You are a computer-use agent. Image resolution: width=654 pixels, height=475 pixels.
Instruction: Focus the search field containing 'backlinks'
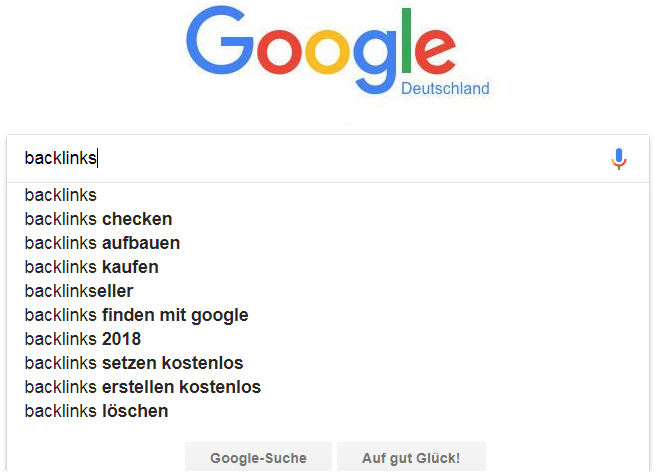click(x=300, y=159)
